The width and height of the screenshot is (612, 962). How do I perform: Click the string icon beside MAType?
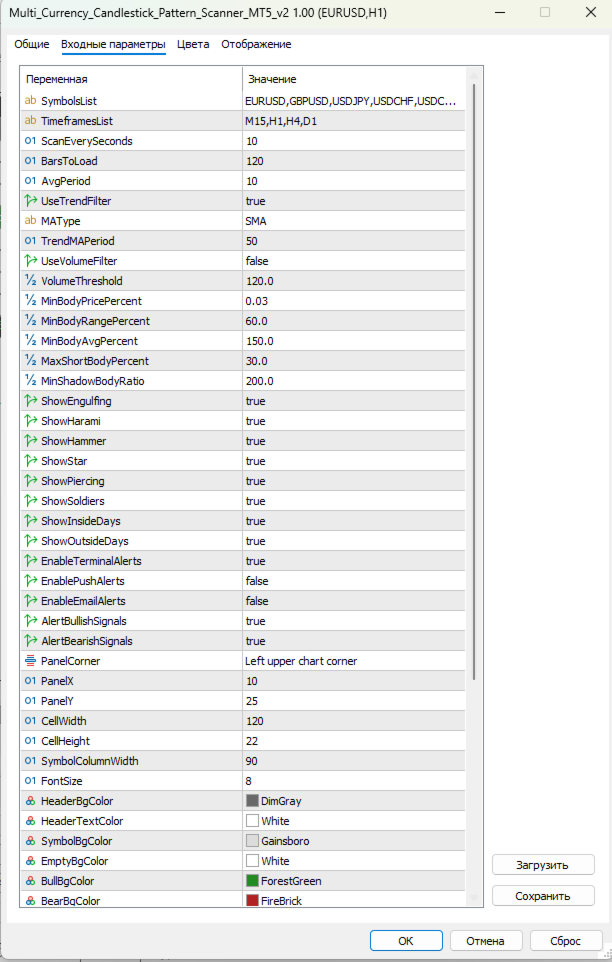(x=30, y=221)
